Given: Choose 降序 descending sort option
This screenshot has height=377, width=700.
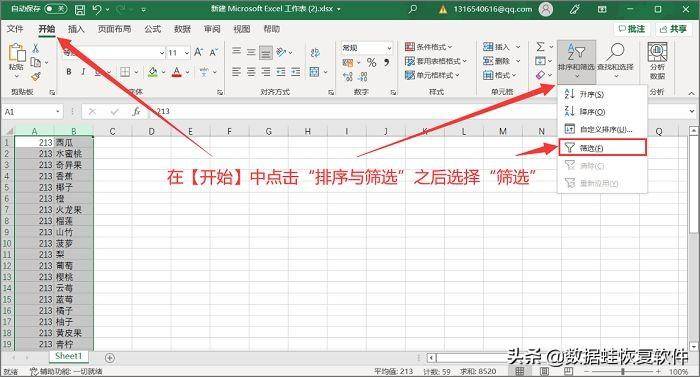Looking at the screenshot, I should (602, 112).
